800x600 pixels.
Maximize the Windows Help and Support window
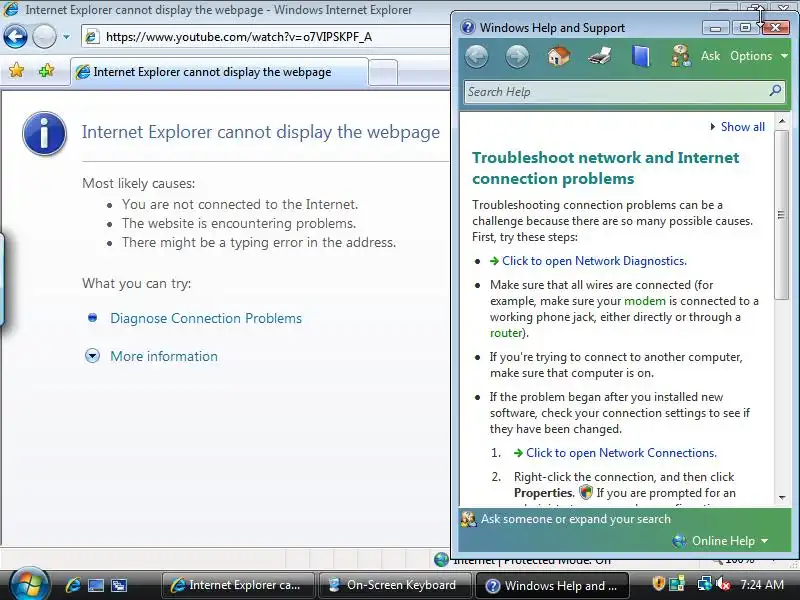pos(745,28)
